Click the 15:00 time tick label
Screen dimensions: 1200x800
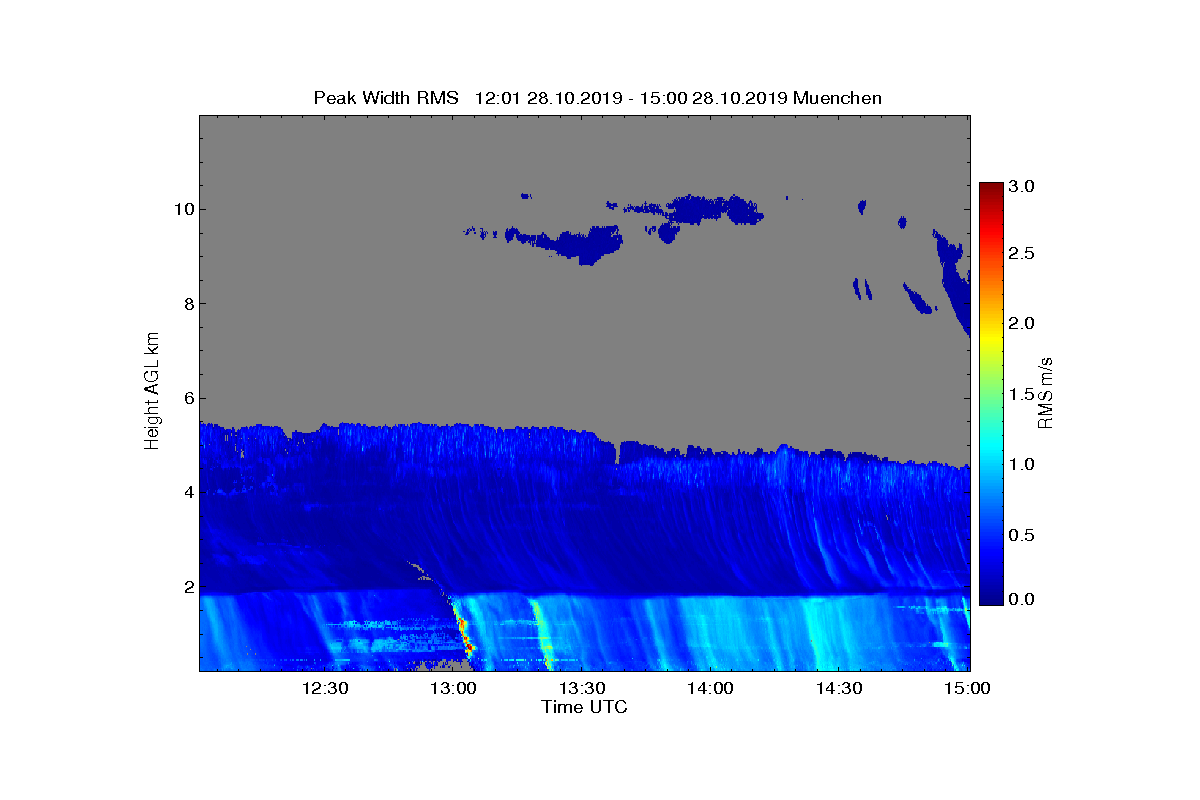pos(967,688)
